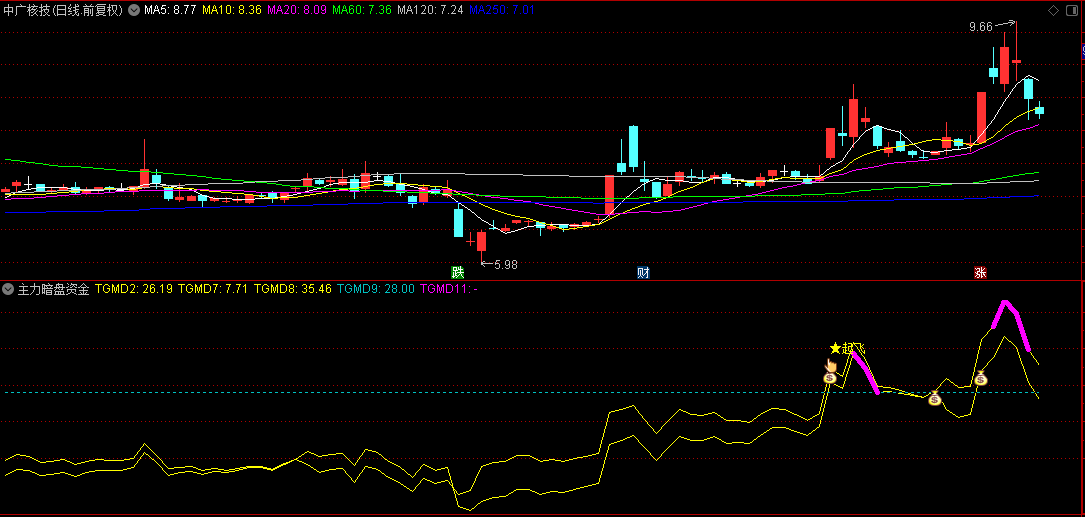Click the last cyan candlestick on the right

pyautogui.click(x=1039, y=110)
